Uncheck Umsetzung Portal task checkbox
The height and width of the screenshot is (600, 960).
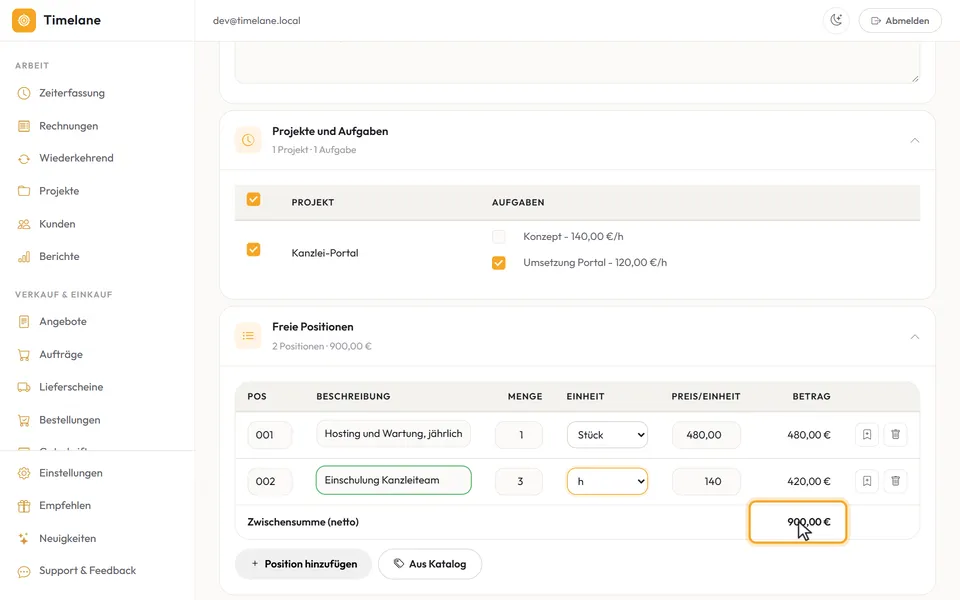(x=499, y=263)
